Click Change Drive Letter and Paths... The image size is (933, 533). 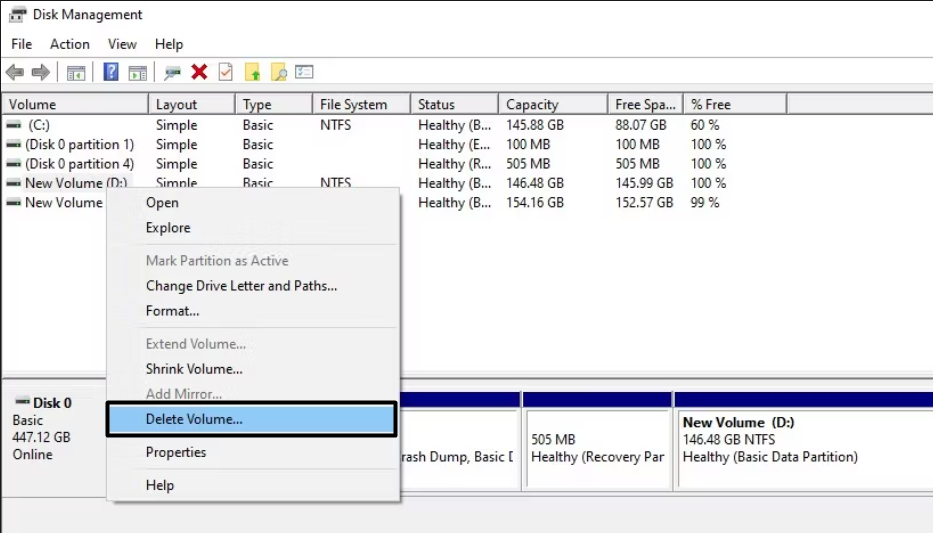click(241, 286)
